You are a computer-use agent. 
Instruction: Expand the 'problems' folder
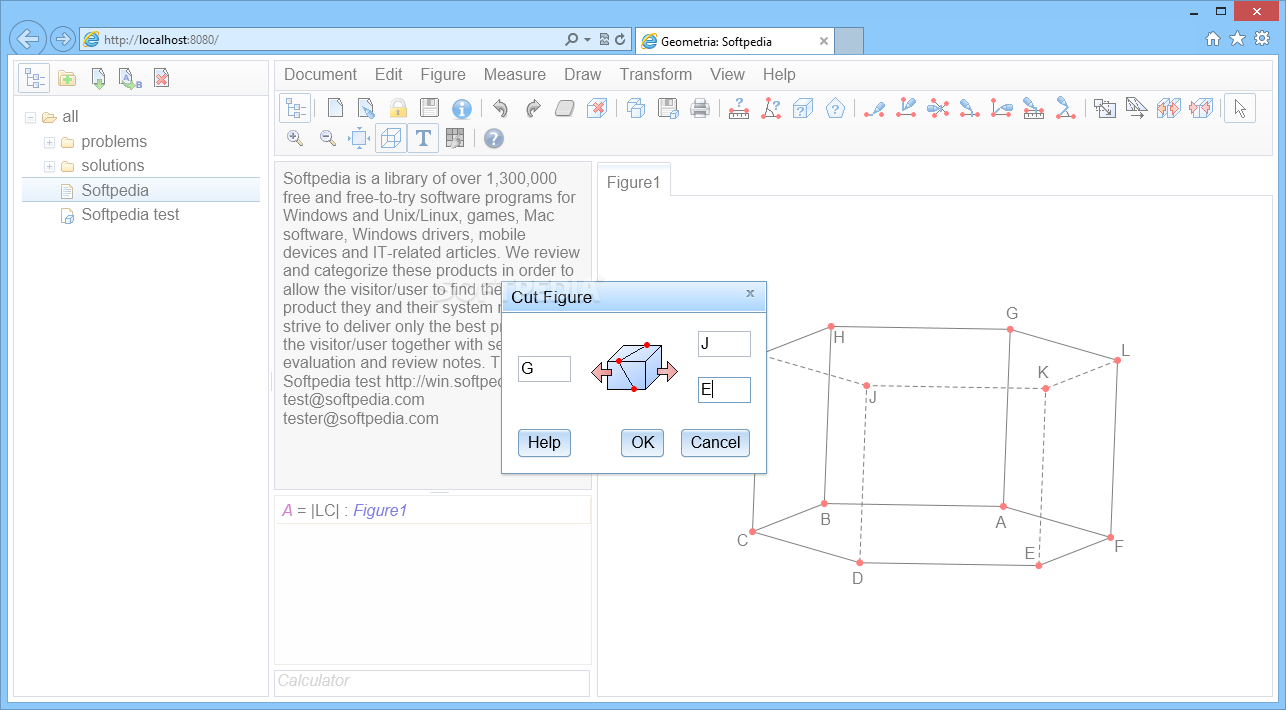[49, 142]
